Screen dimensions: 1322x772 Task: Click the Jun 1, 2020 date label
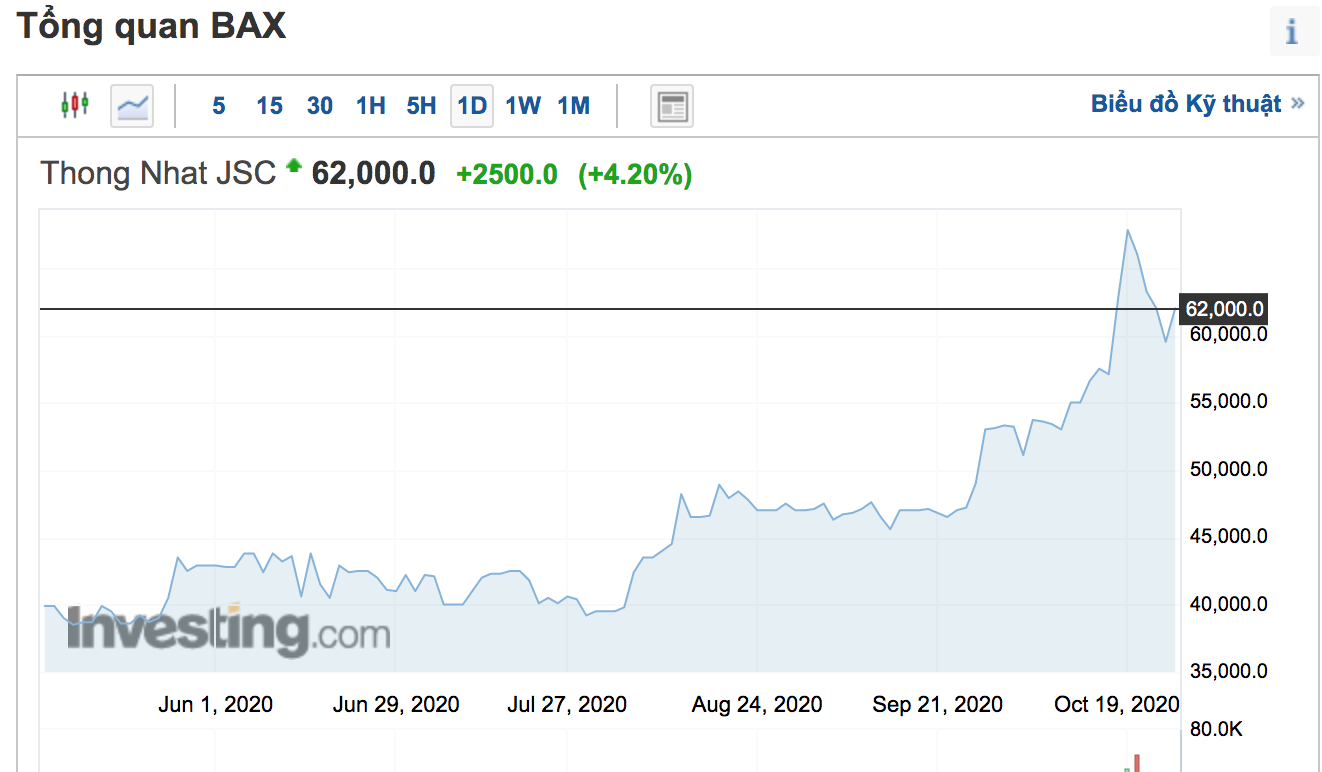[215, 705]
